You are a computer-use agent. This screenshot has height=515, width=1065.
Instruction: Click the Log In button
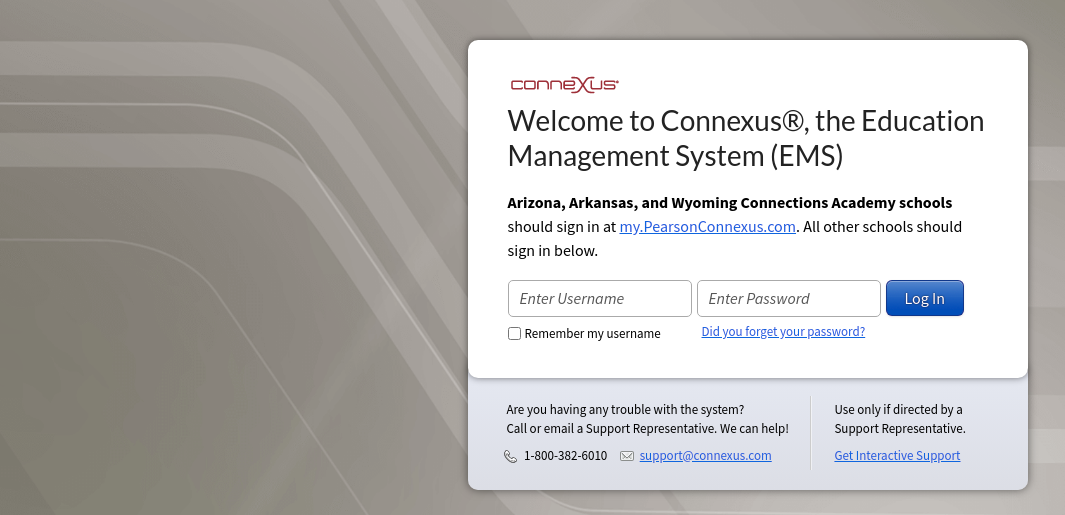(924, 298)
